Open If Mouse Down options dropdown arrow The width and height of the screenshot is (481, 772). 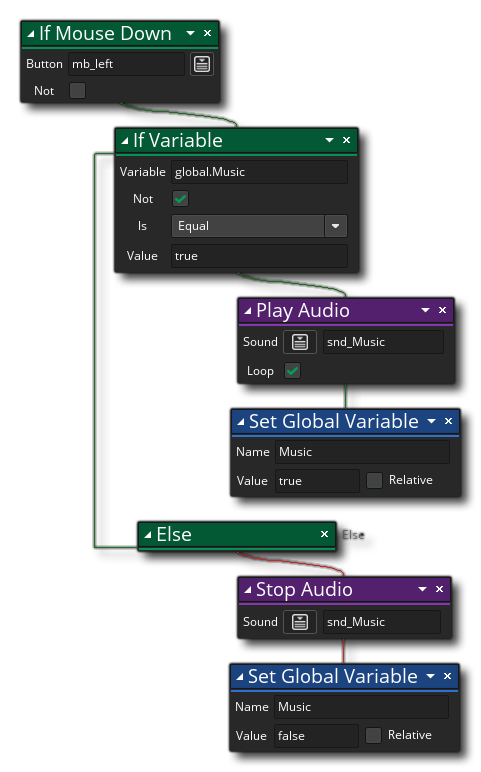coord(191,33)
